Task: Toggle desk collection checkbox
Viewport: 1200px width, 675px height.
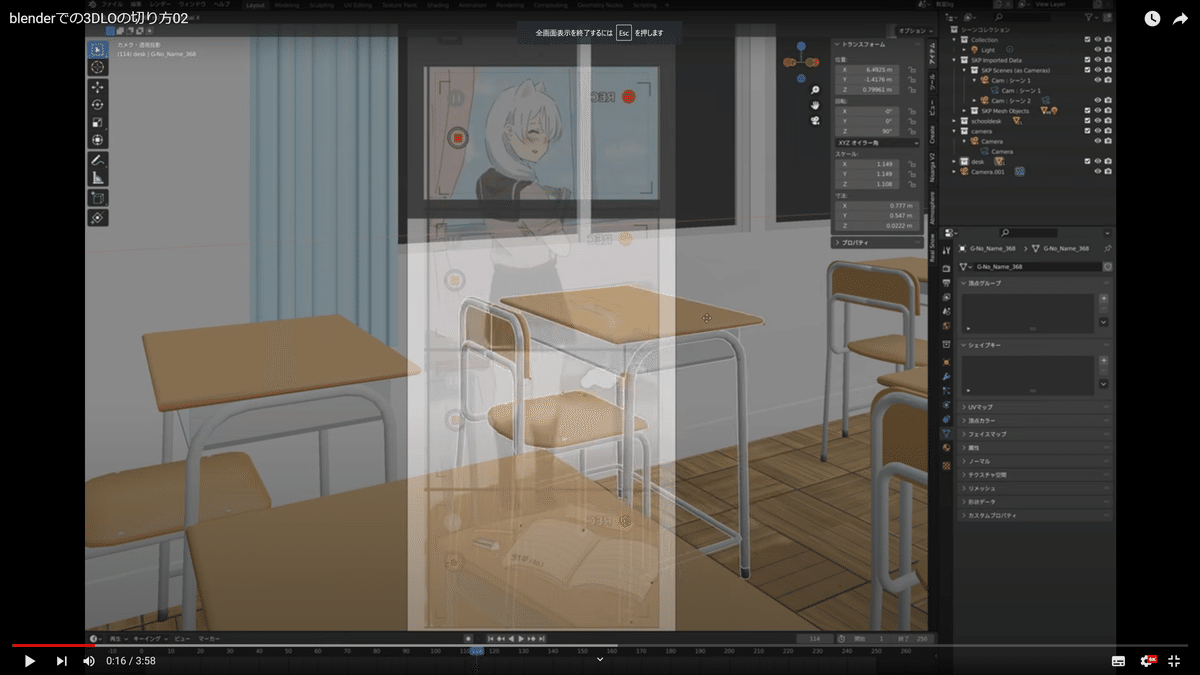Action: (1088, 161)
